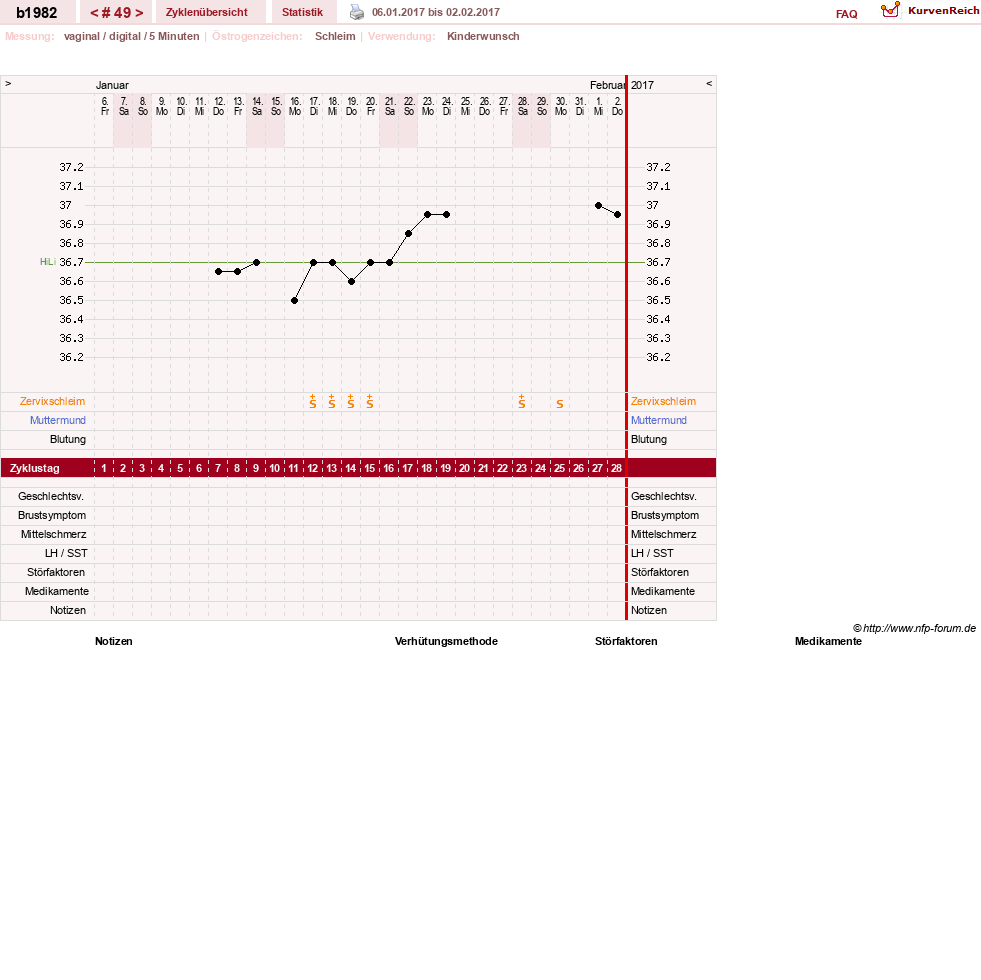Click the Medikamente row label on the left

click(57, 591)
